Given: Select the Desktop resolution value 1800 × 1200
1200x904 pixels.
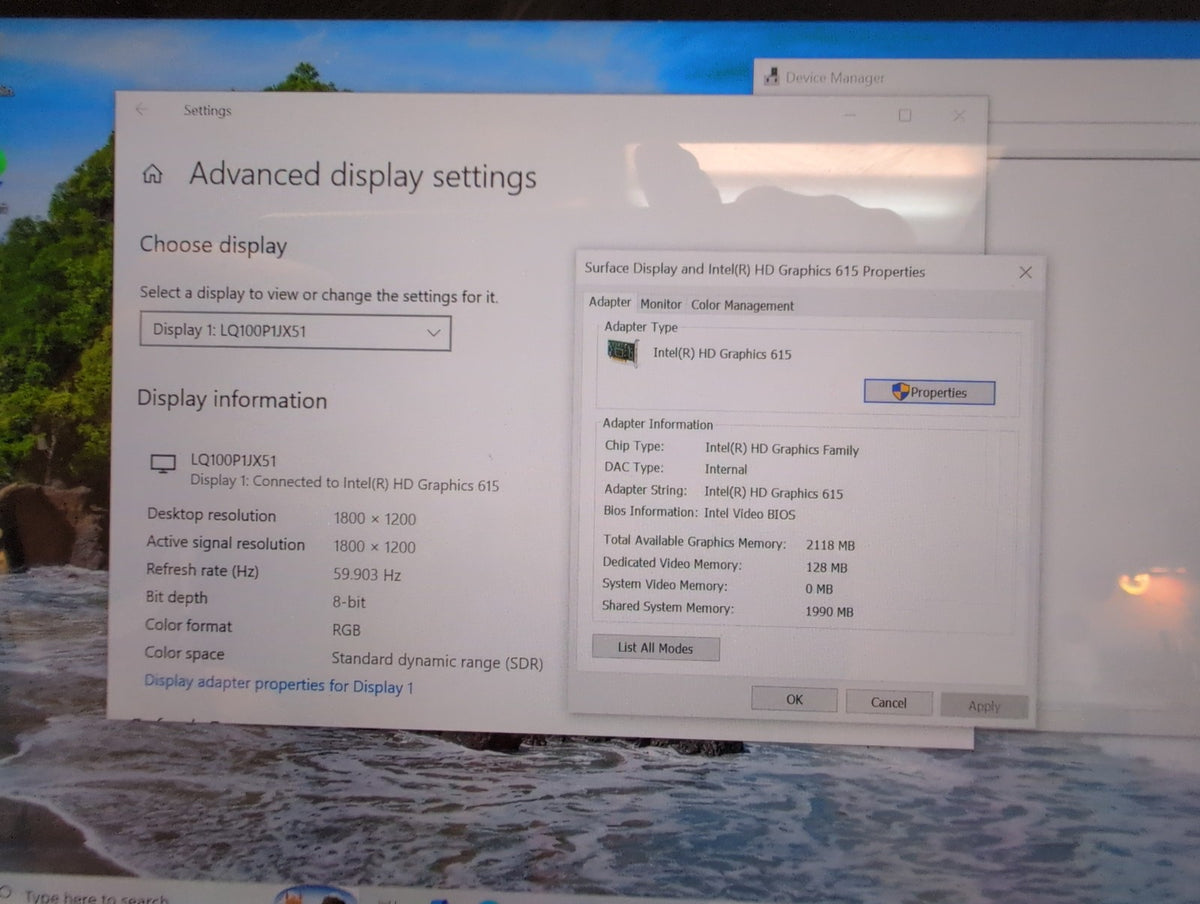Looking at the screenshot, I should [x=374, y=519].
